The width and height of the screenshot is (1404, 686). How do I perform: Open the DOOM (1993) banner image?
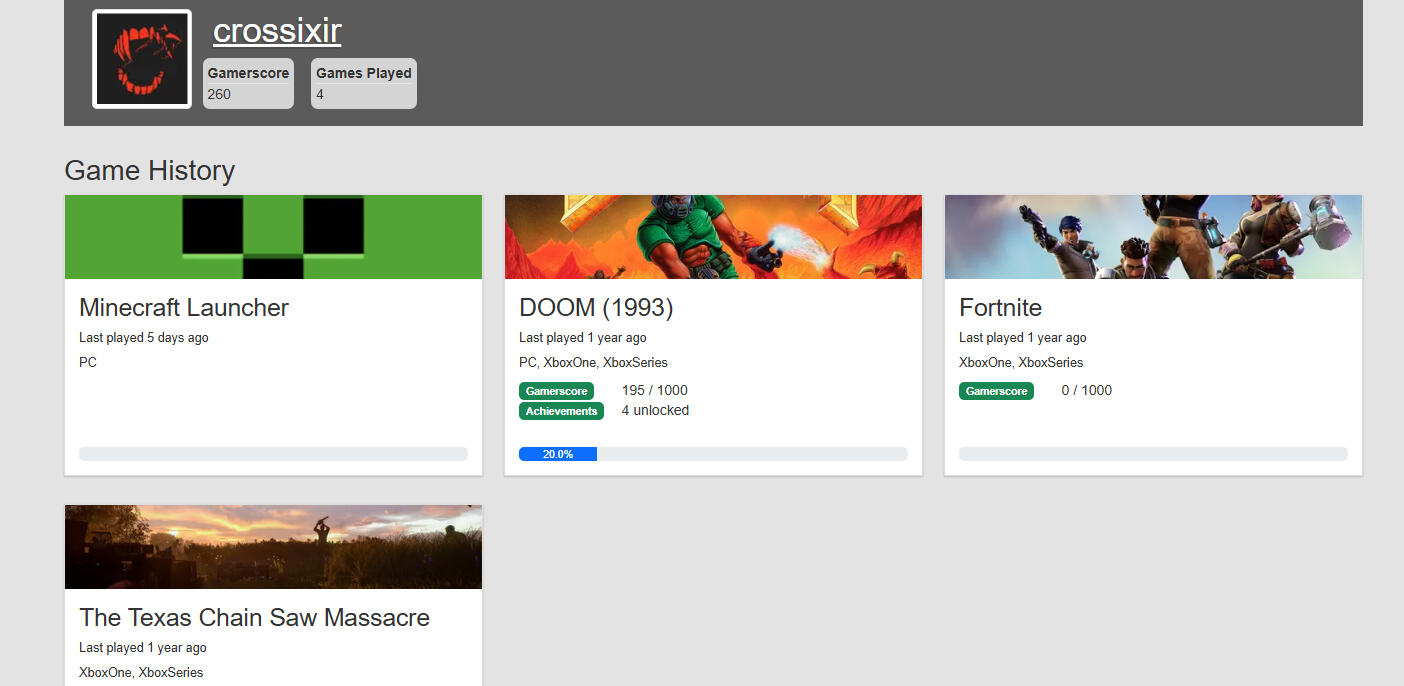click(x=713, y=237)
